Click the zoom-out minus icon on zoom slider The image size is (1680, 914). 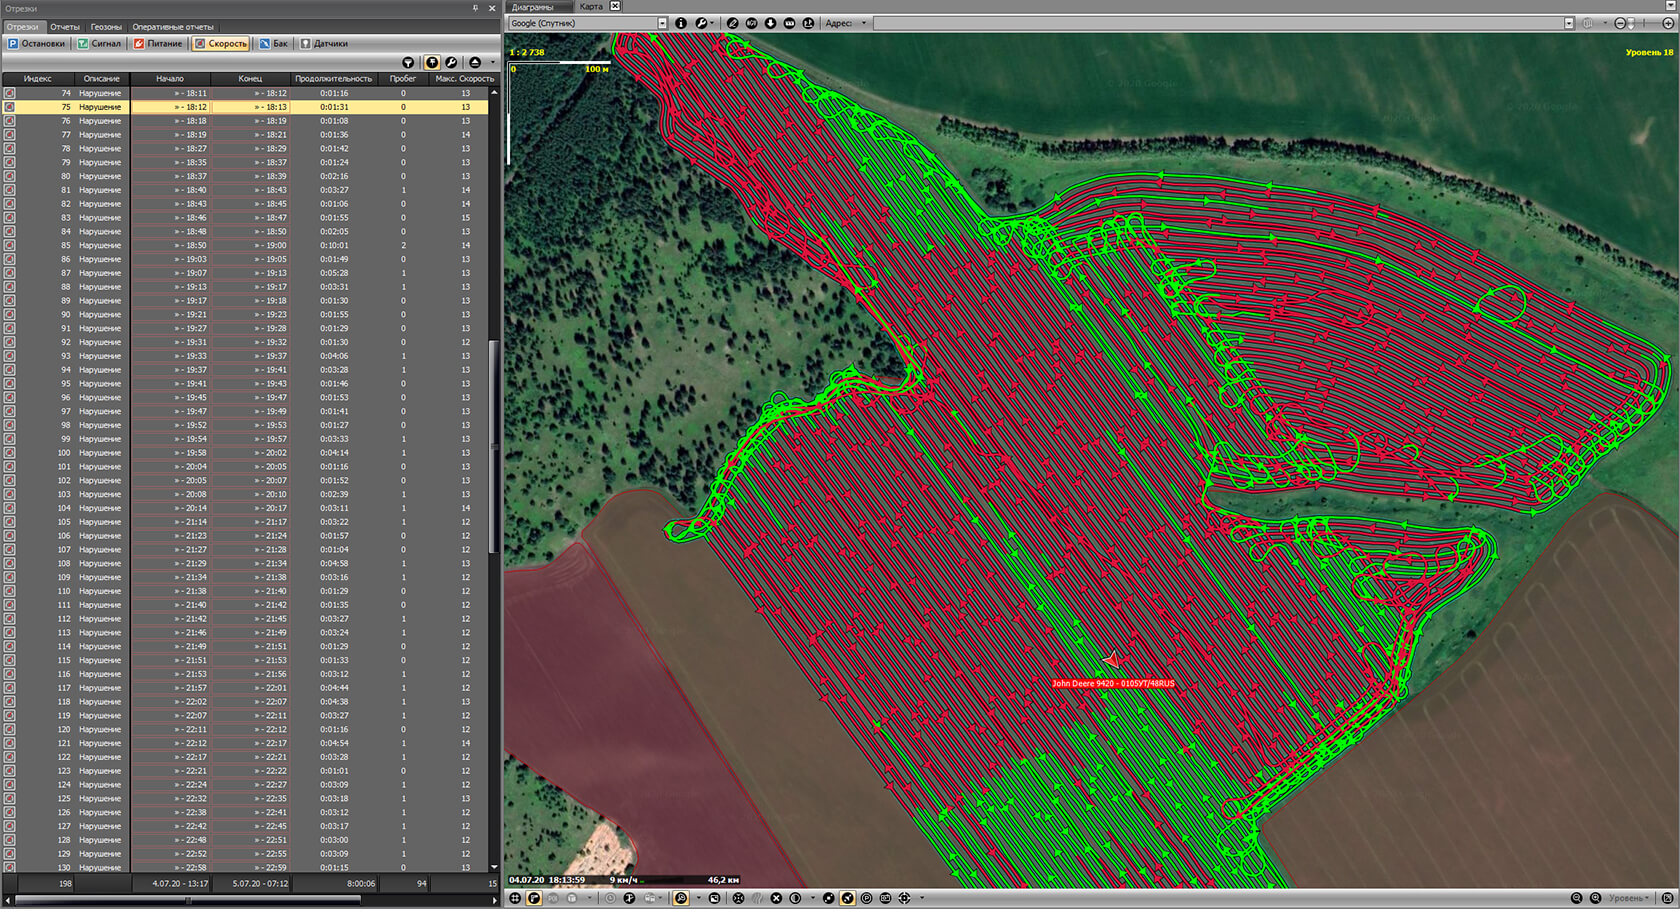1620,23
